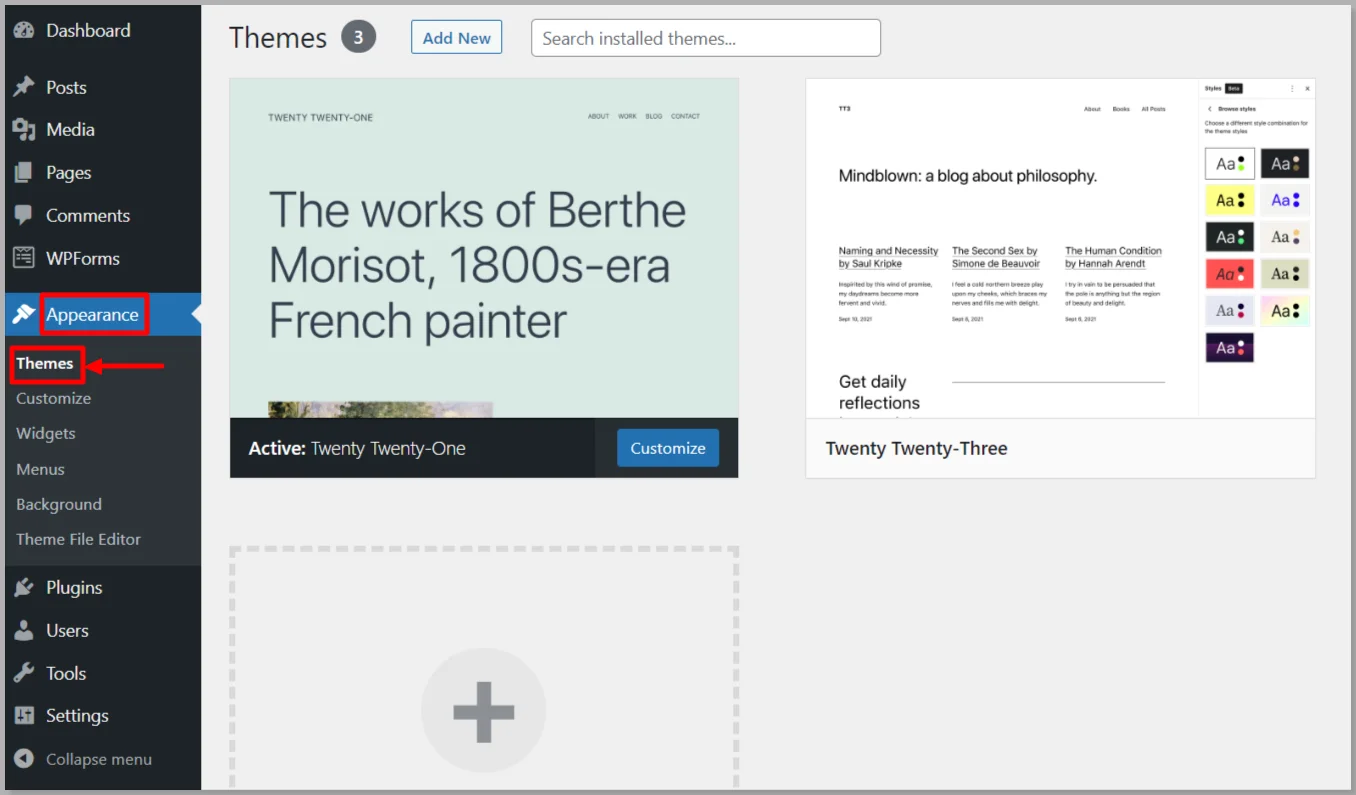Viewport: 1356px width, 795px height.
Task: Collapse the admin menu using the arrow icon
Action: pos(24,759)
